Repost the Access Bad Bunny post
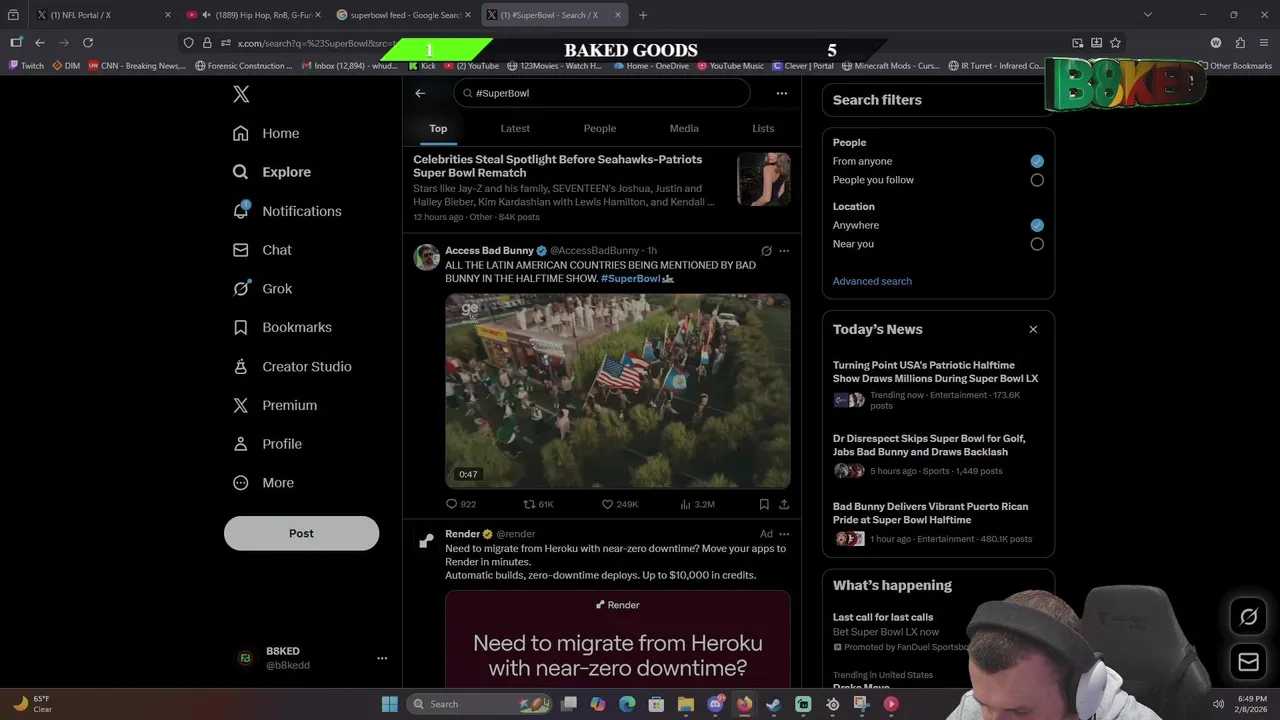Viewport: 1280px width, 720px height. pos(538,504)
